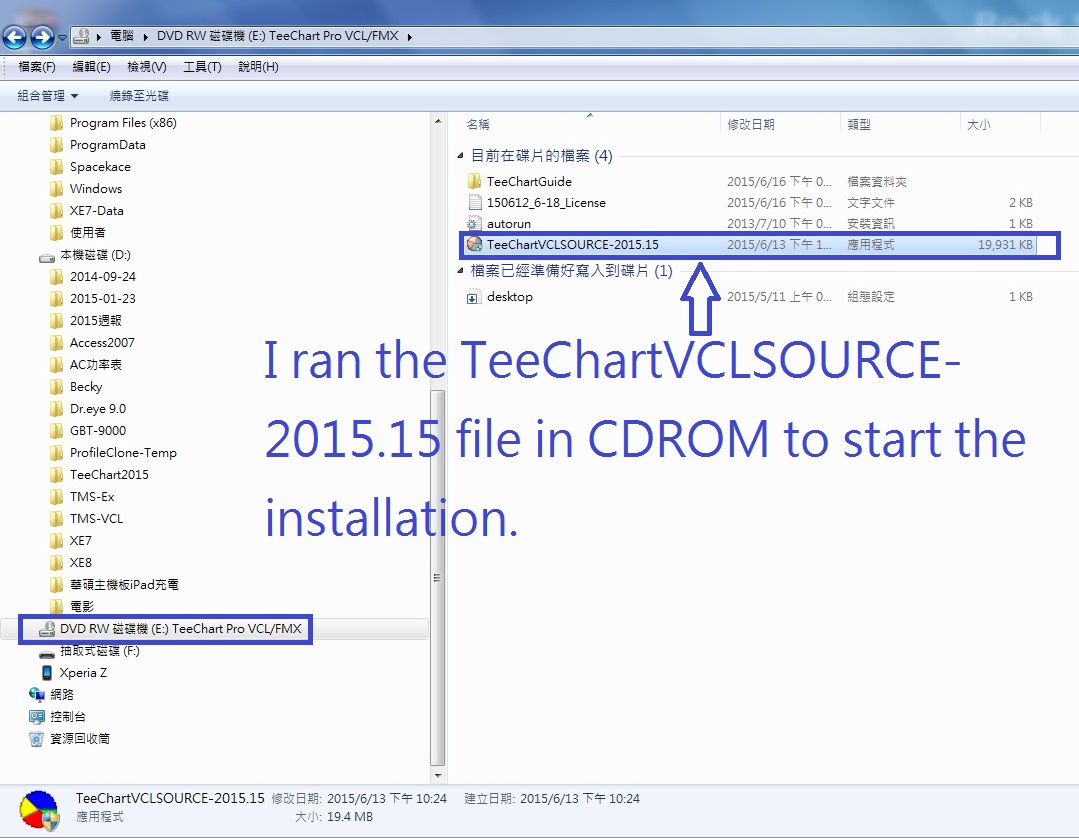Open 資源回收筒 recycle bin icon
This screenshot has width=1079, height=839.
pos(36,739)
